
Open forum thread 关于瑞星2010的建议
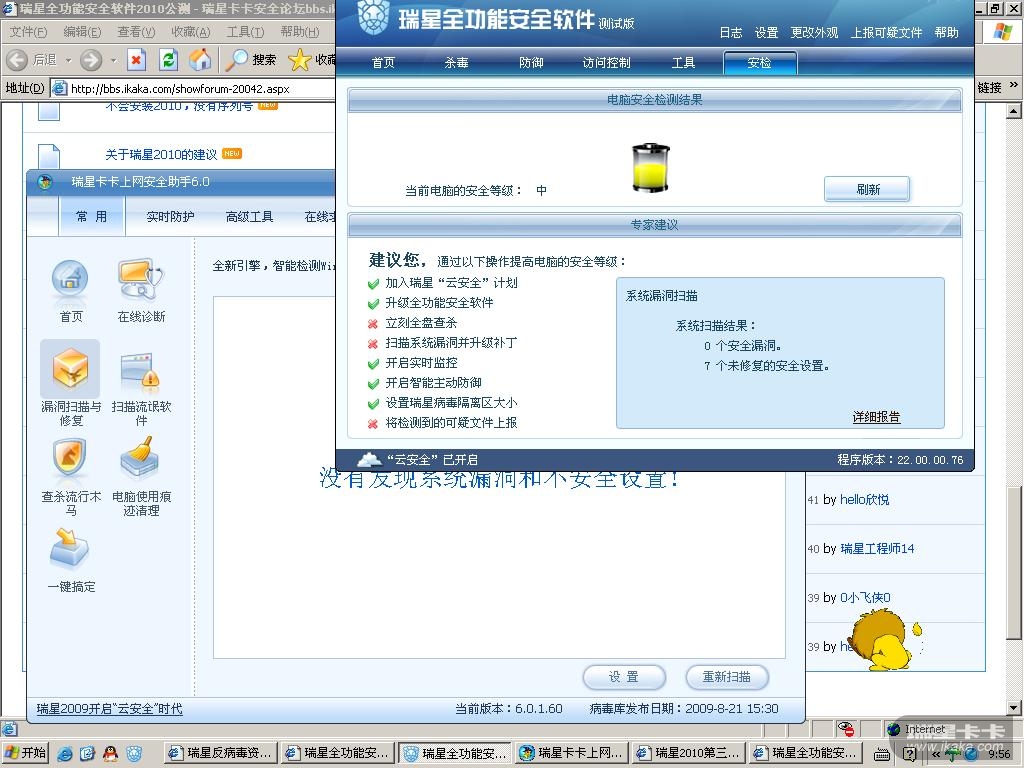161,155
